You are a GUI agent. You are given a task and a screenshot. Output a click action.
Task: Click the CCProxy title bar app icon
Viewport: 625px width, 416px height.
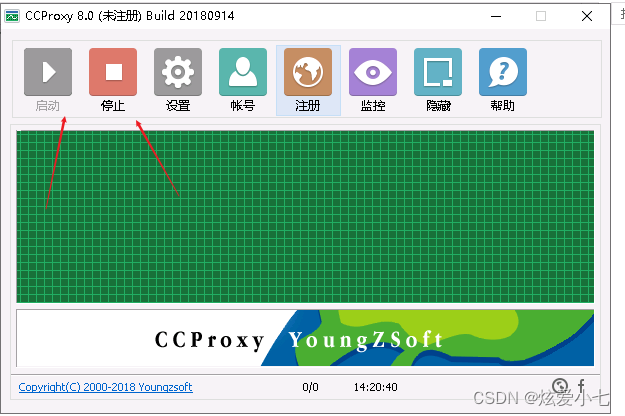(12, 16)
